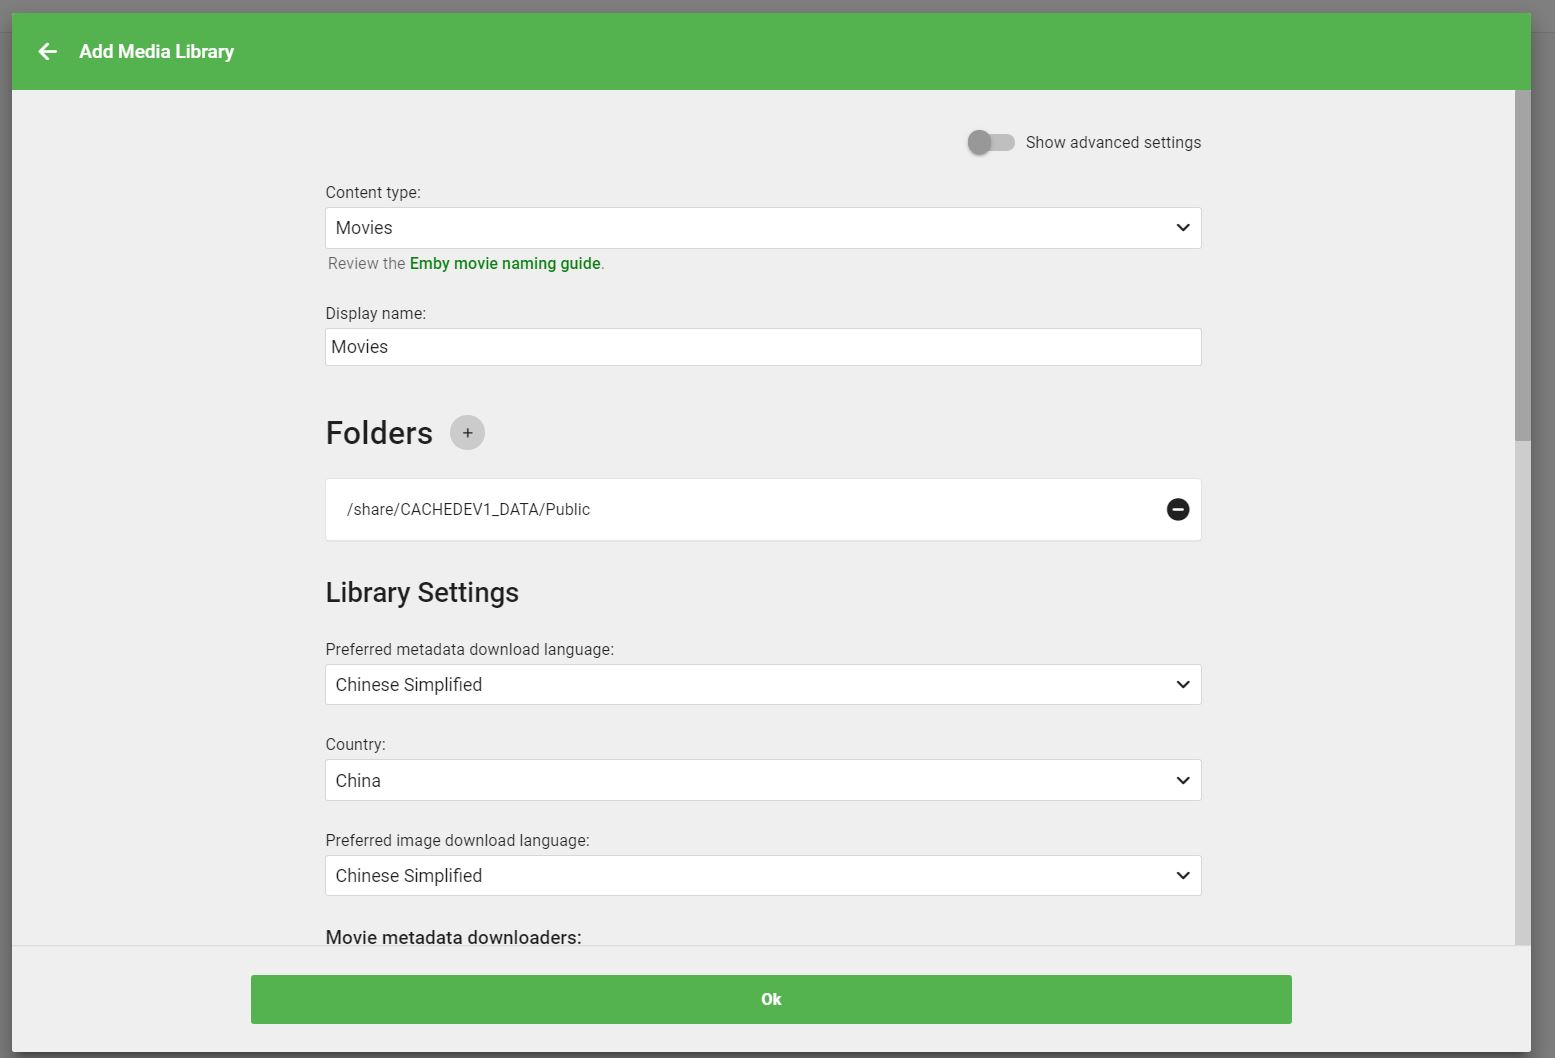Click the Content type label

[373, 192]
